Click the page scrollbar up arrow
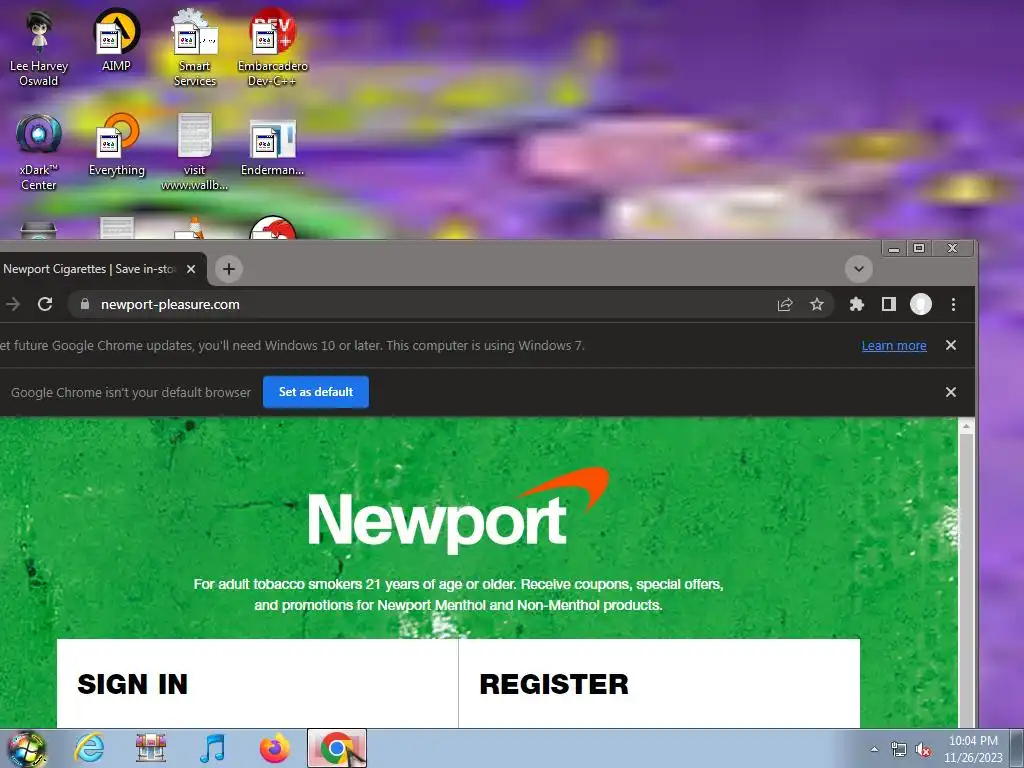The image size is (1024, 768). [967, 426]
